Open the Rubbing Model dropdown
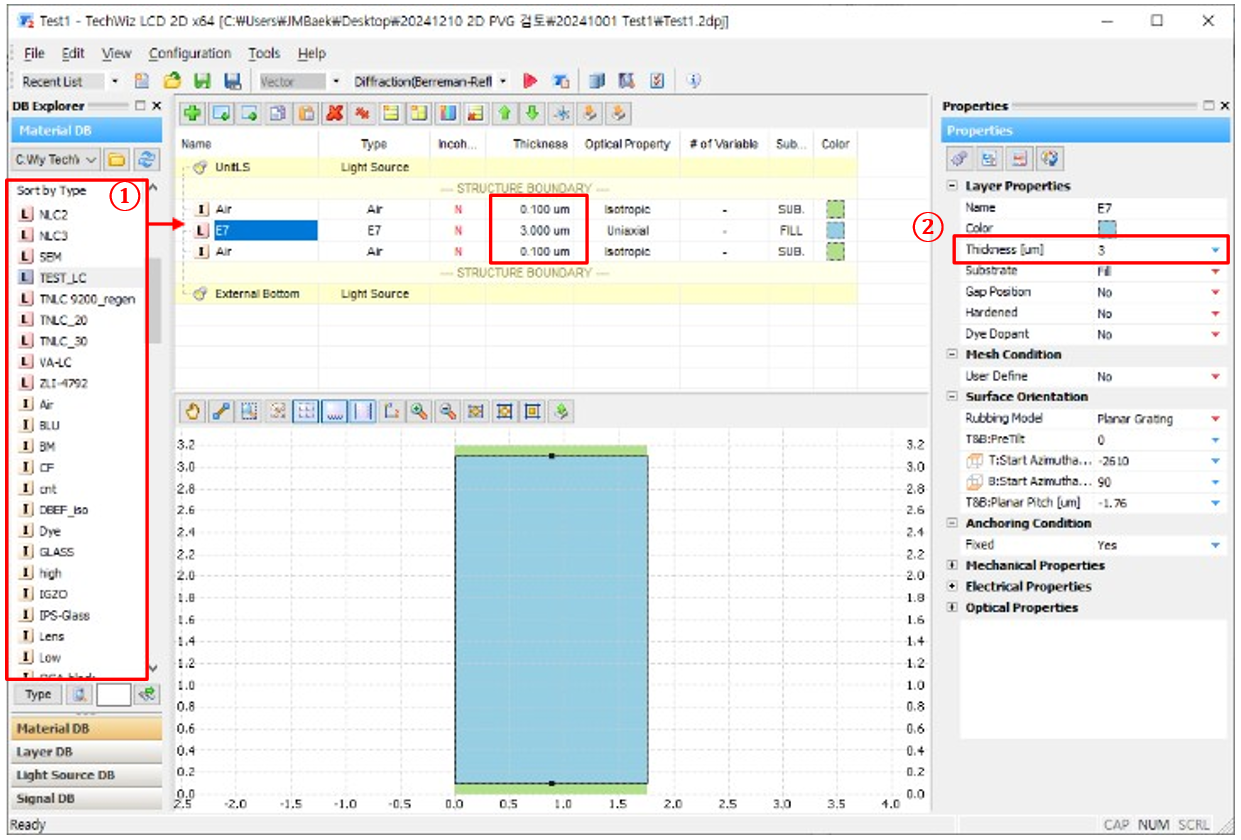Viewport: 1241px width, 840px height. click(x=1215, y=419)
